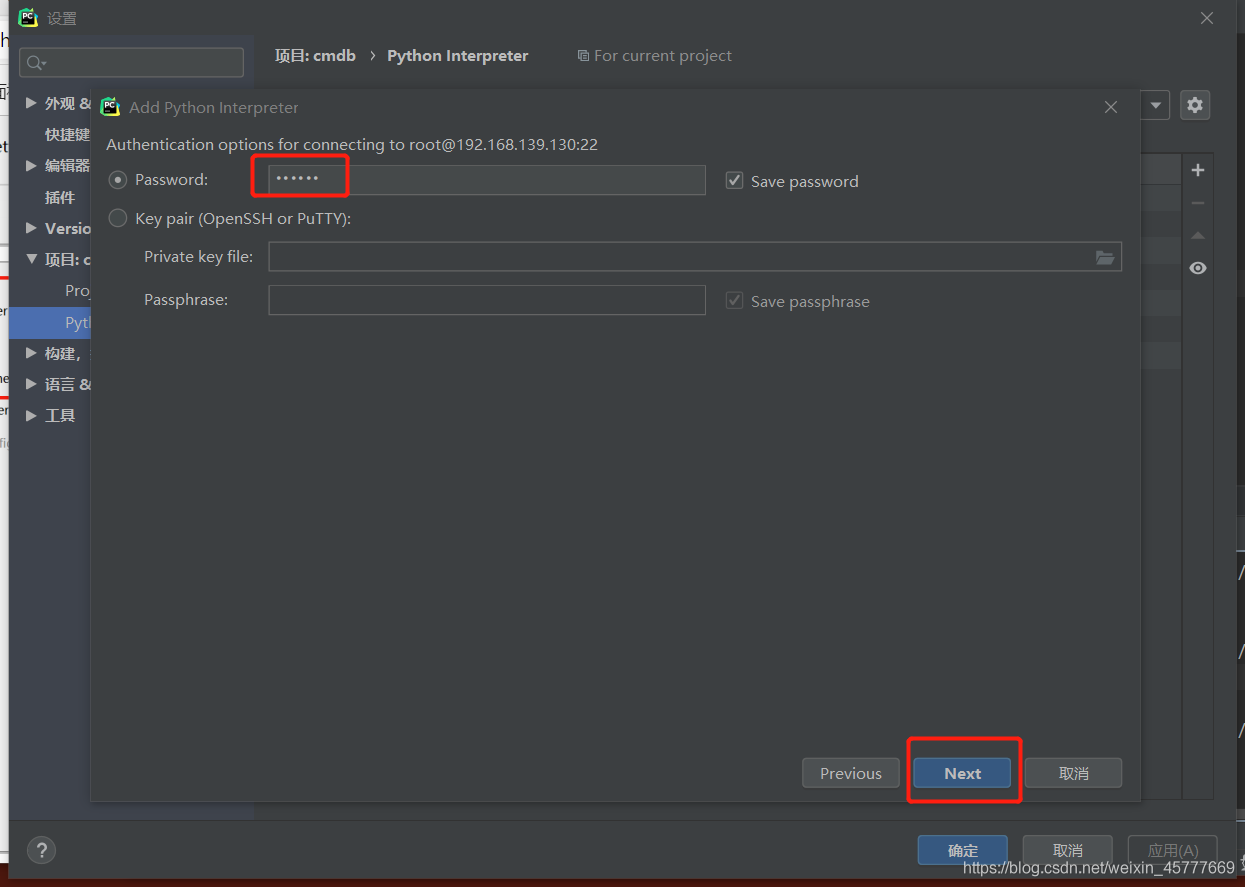Collapse the 项目 settings tree node
Image resolution: width=1245 pixels, height=887 pixels.
click(31, 259)
